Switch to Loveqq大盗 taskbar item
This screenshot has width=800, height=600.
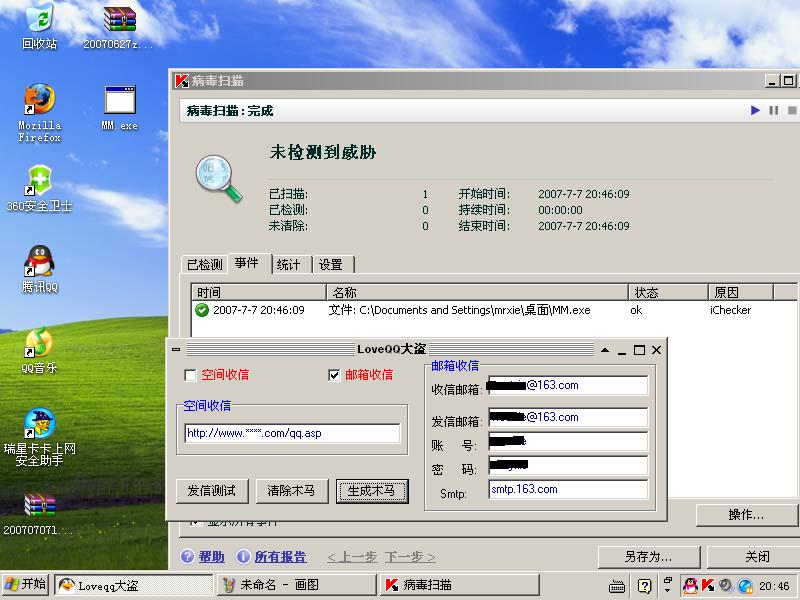pyautogui.click(x=134, y=585)
